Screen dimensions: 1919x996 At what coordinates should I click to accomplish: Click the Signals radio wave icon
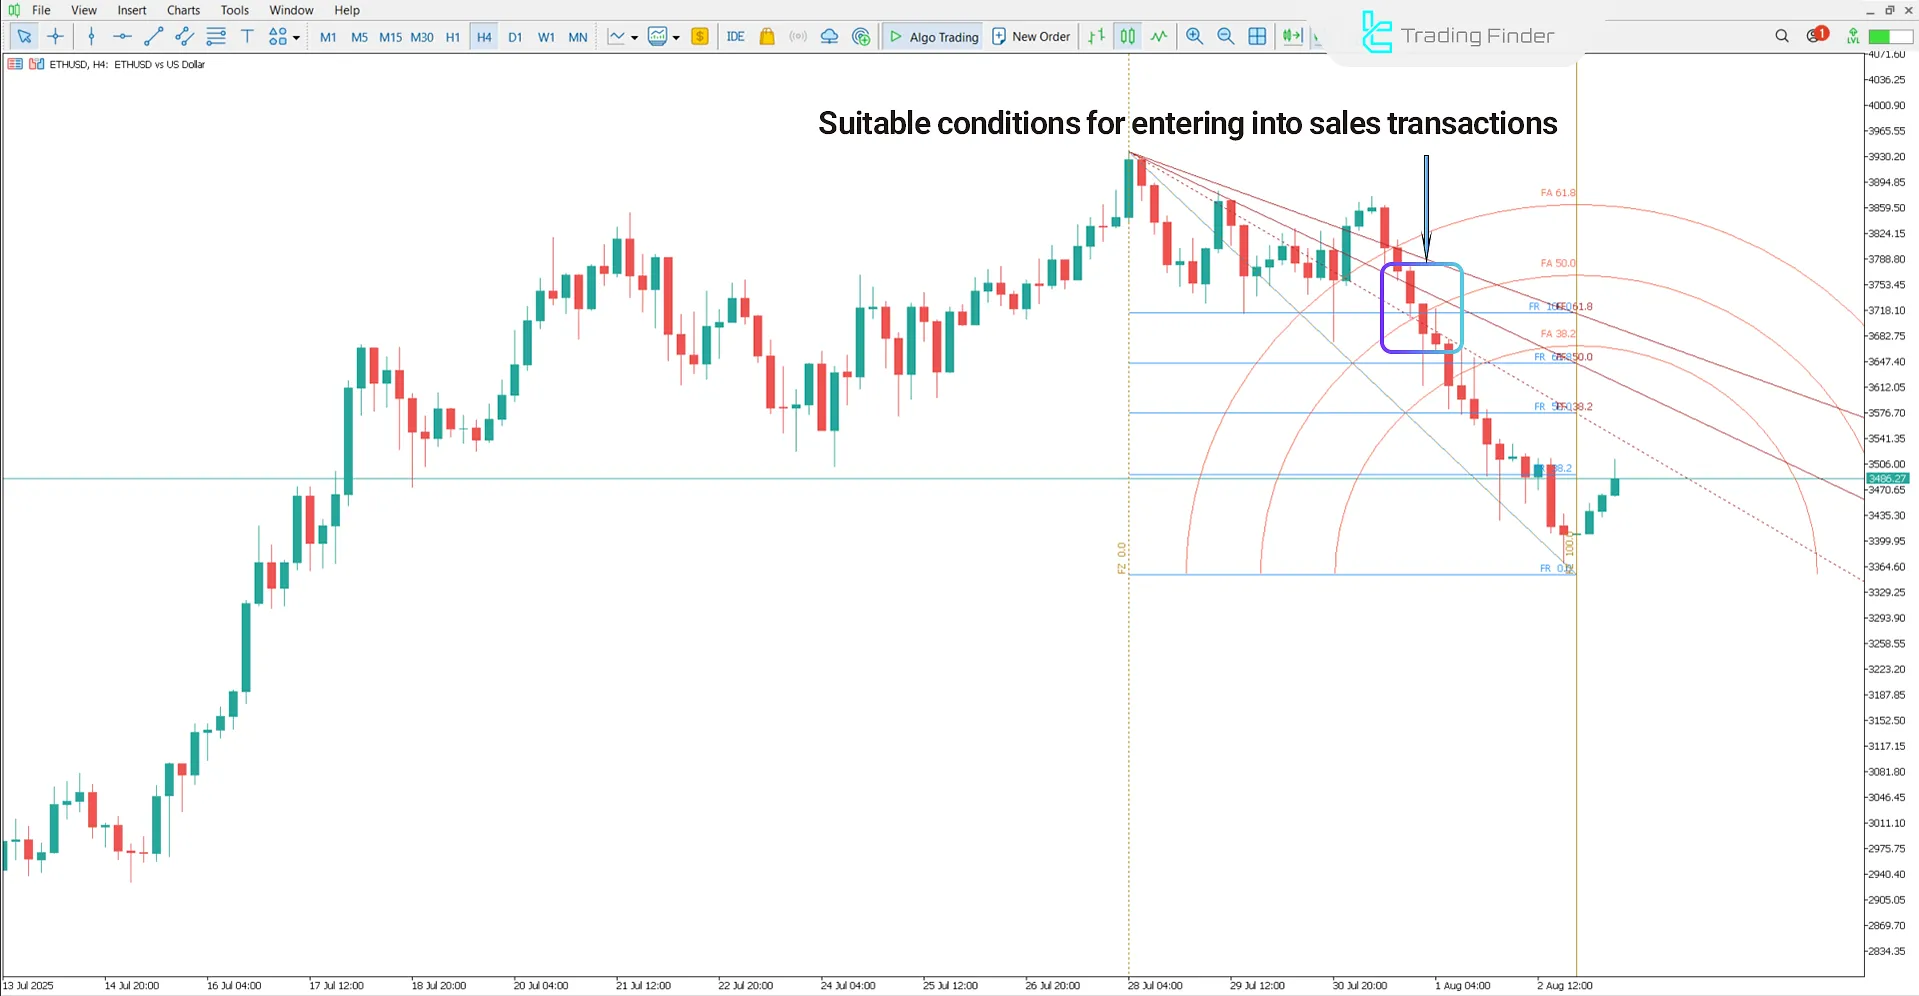(798, 37)
